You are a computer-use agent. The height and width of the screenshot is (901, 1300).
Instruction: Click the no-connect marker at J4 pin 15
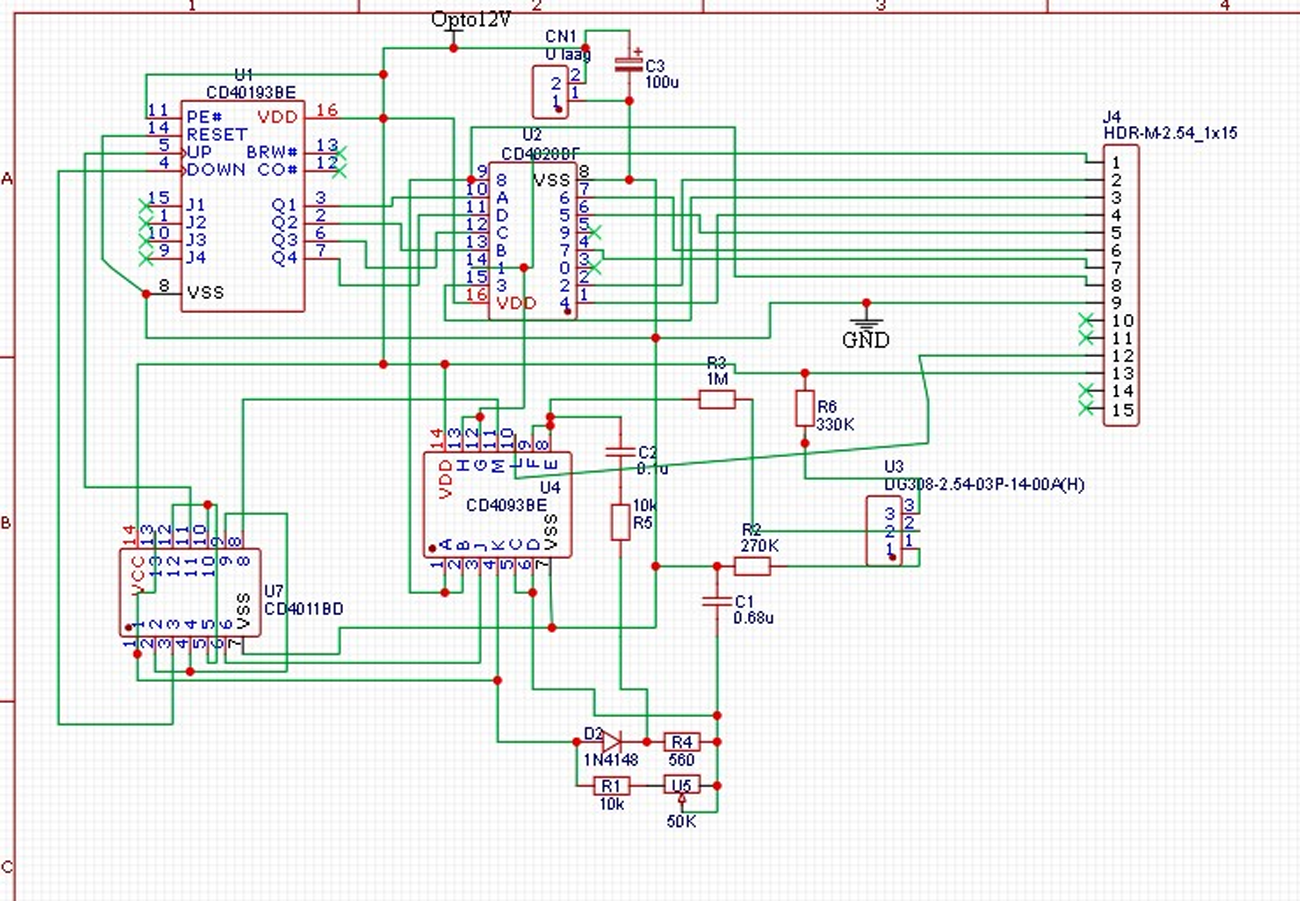1085,409
